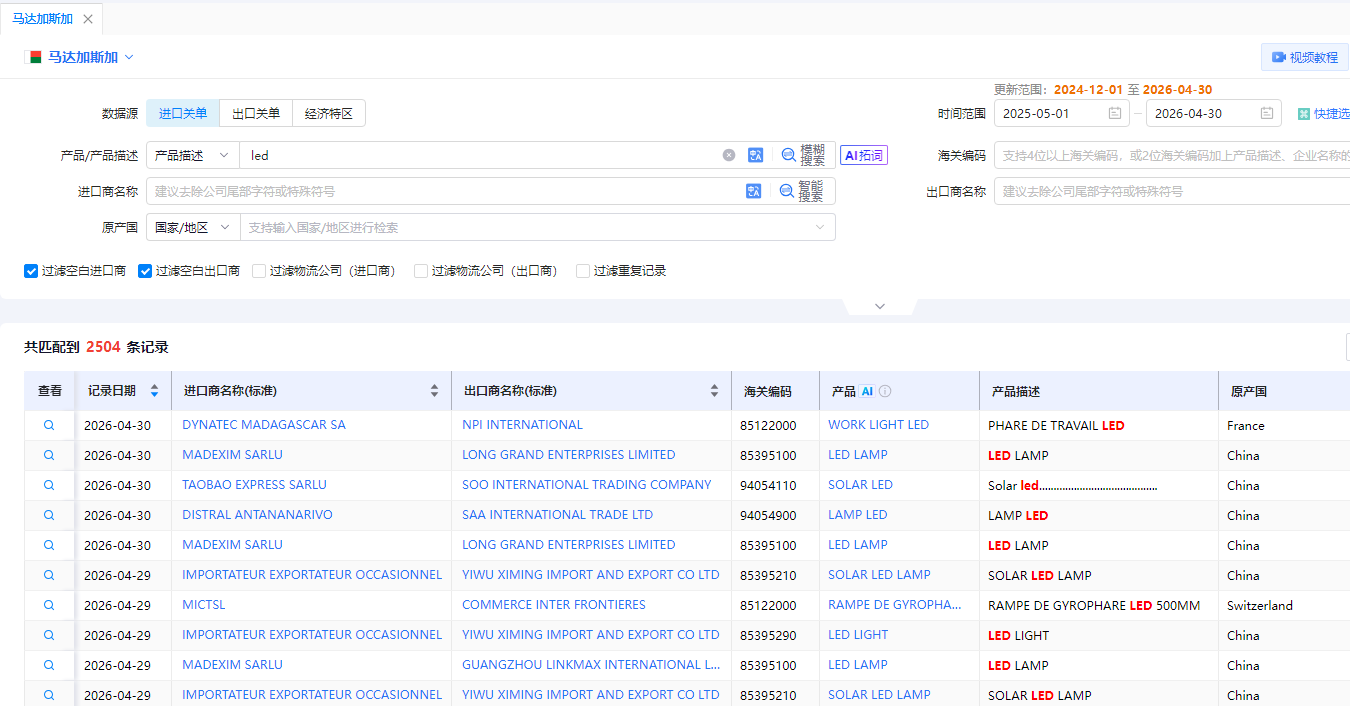Uncheck 过滤空白出口商 checkbox

pos(145,270)
